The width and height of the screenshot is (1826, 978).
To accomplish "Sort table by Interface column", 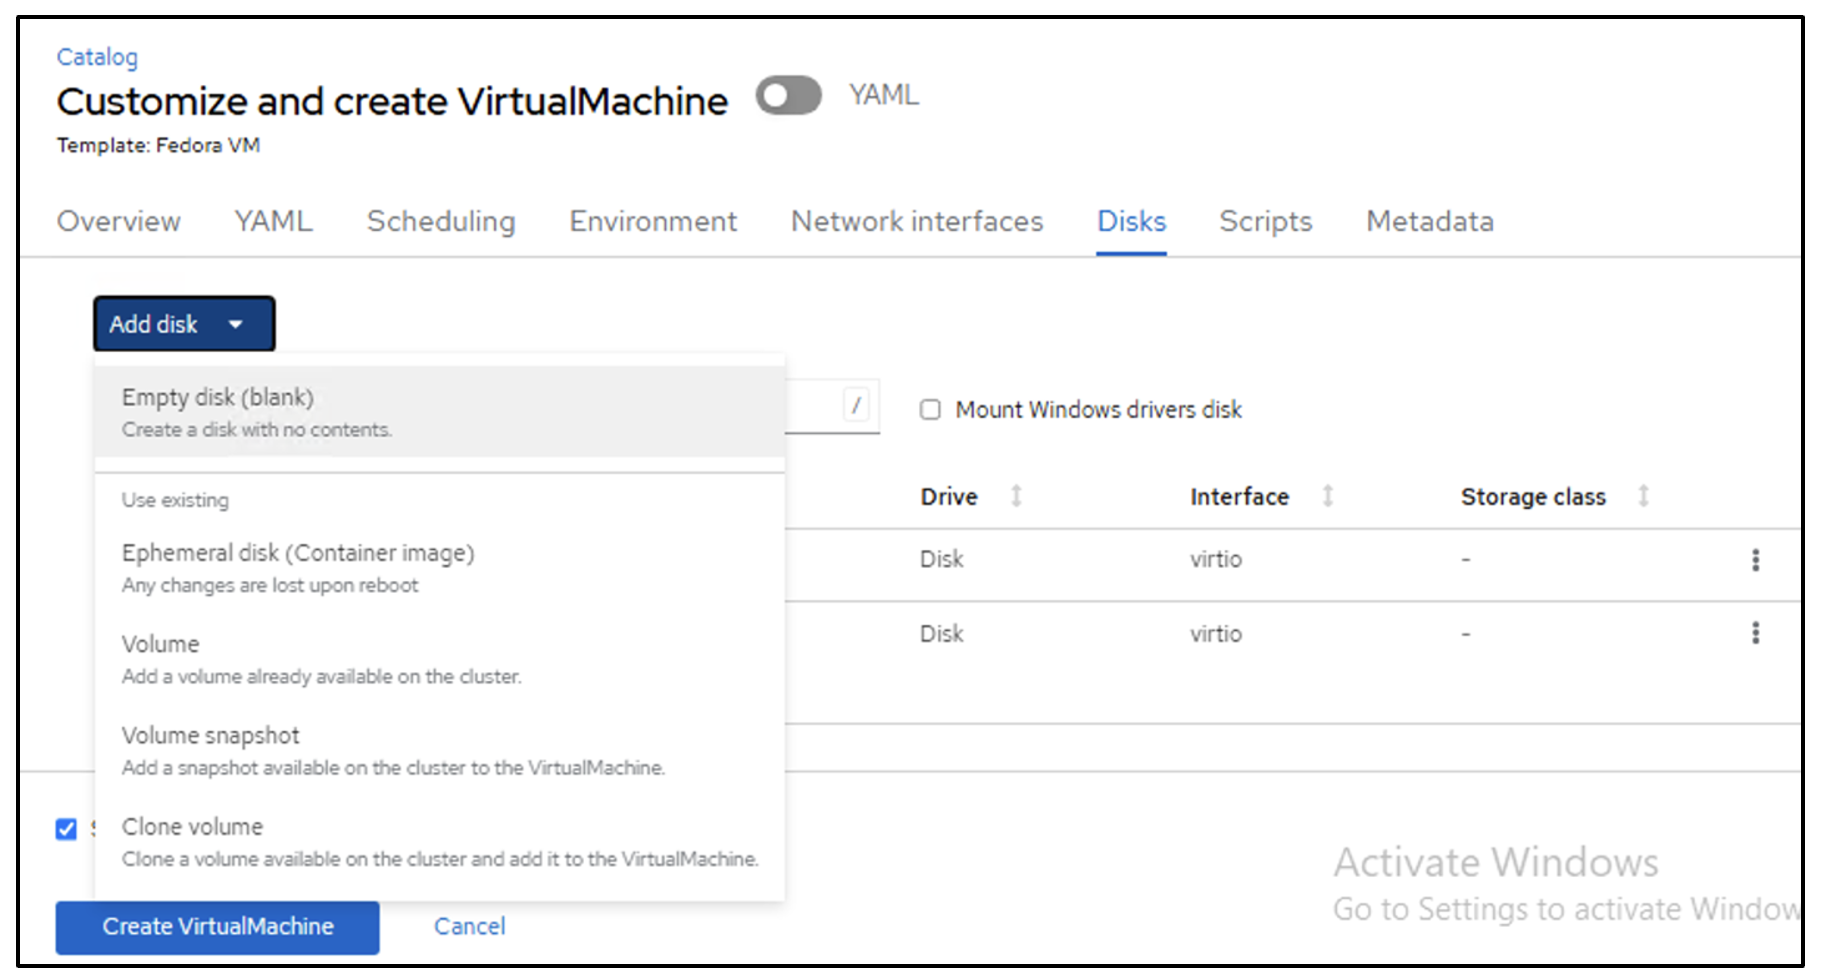I will coord(1328,496).
